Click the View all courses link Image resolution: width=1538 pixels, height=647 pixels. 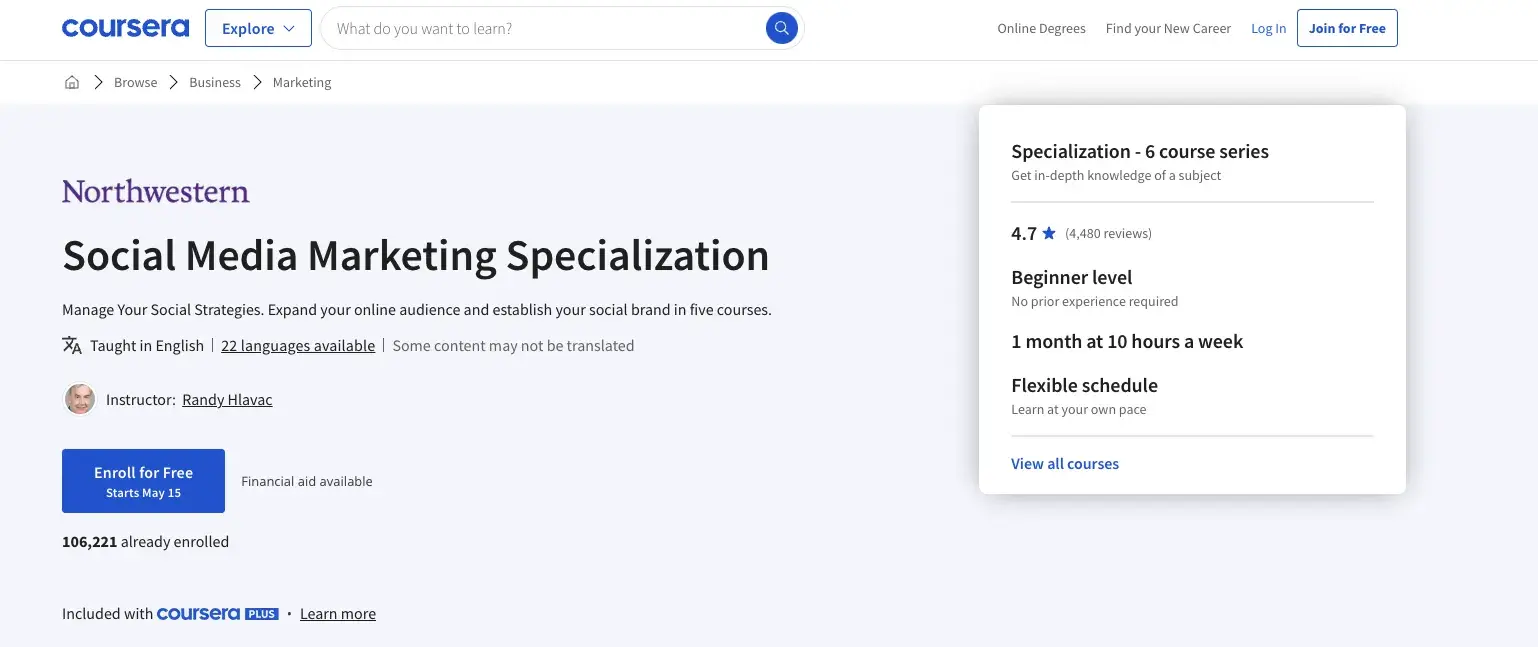[1065, 463]
